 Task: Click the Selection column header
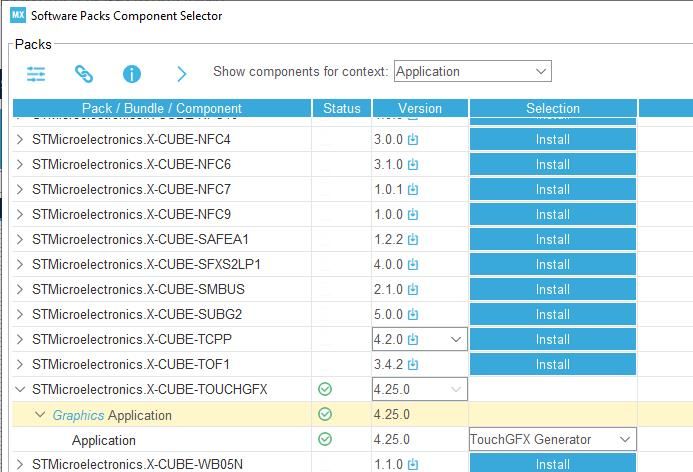553,108
